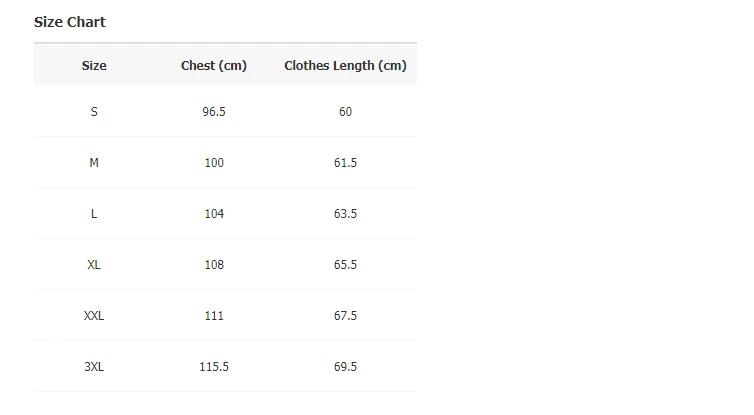This screenshot has height=415, width=754.
Task: Click chest value 111
Action: click(214, 316)
